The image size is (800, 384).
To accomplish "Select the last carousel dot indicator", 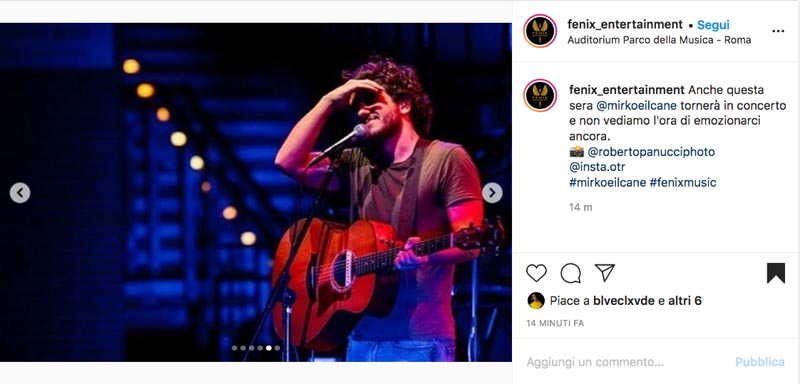I will tap(277, 348).
